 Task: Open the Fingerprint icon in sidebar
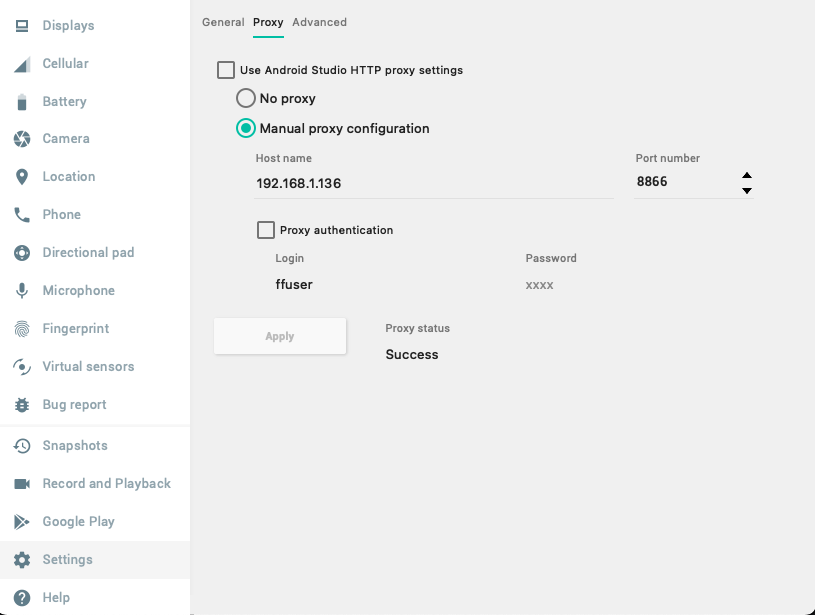tap(22, 329)
